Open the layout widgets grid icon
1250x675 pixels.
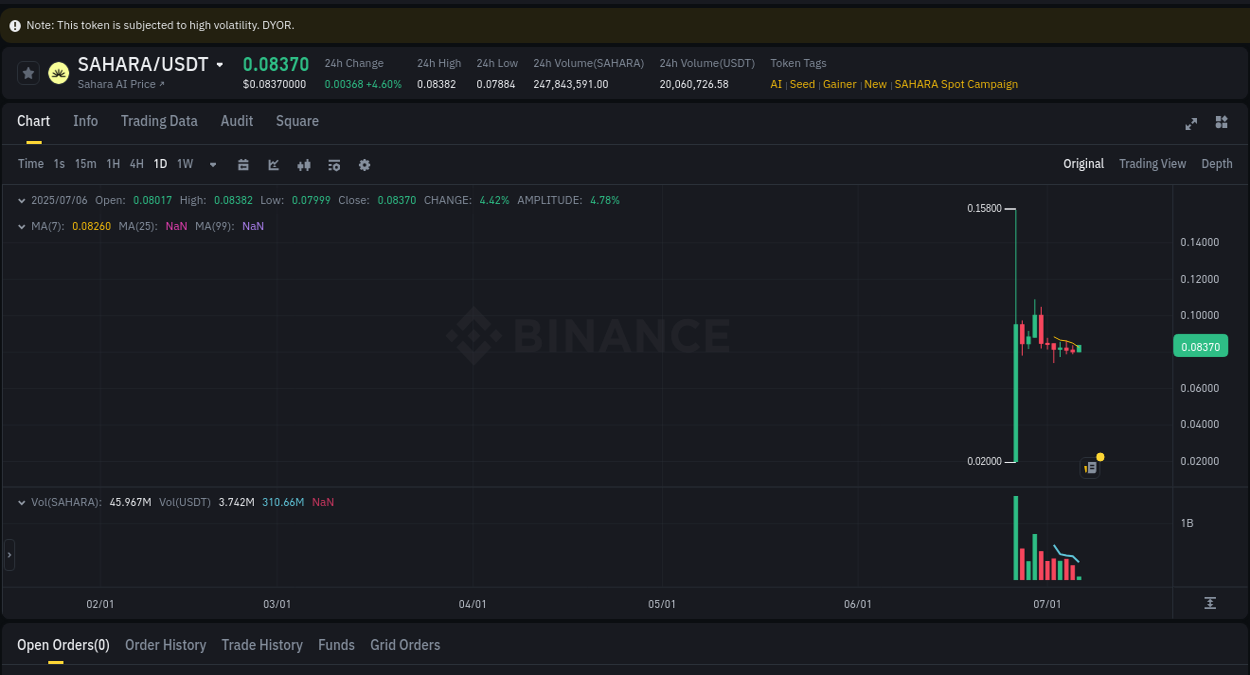(1221, 122)
